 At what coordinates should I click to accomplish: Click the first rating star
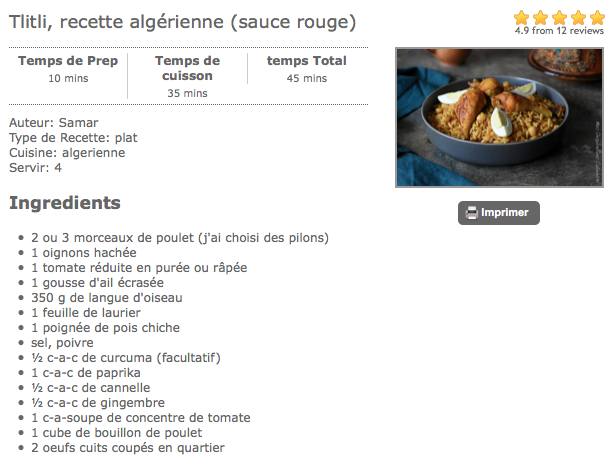[x=521, y=17]
